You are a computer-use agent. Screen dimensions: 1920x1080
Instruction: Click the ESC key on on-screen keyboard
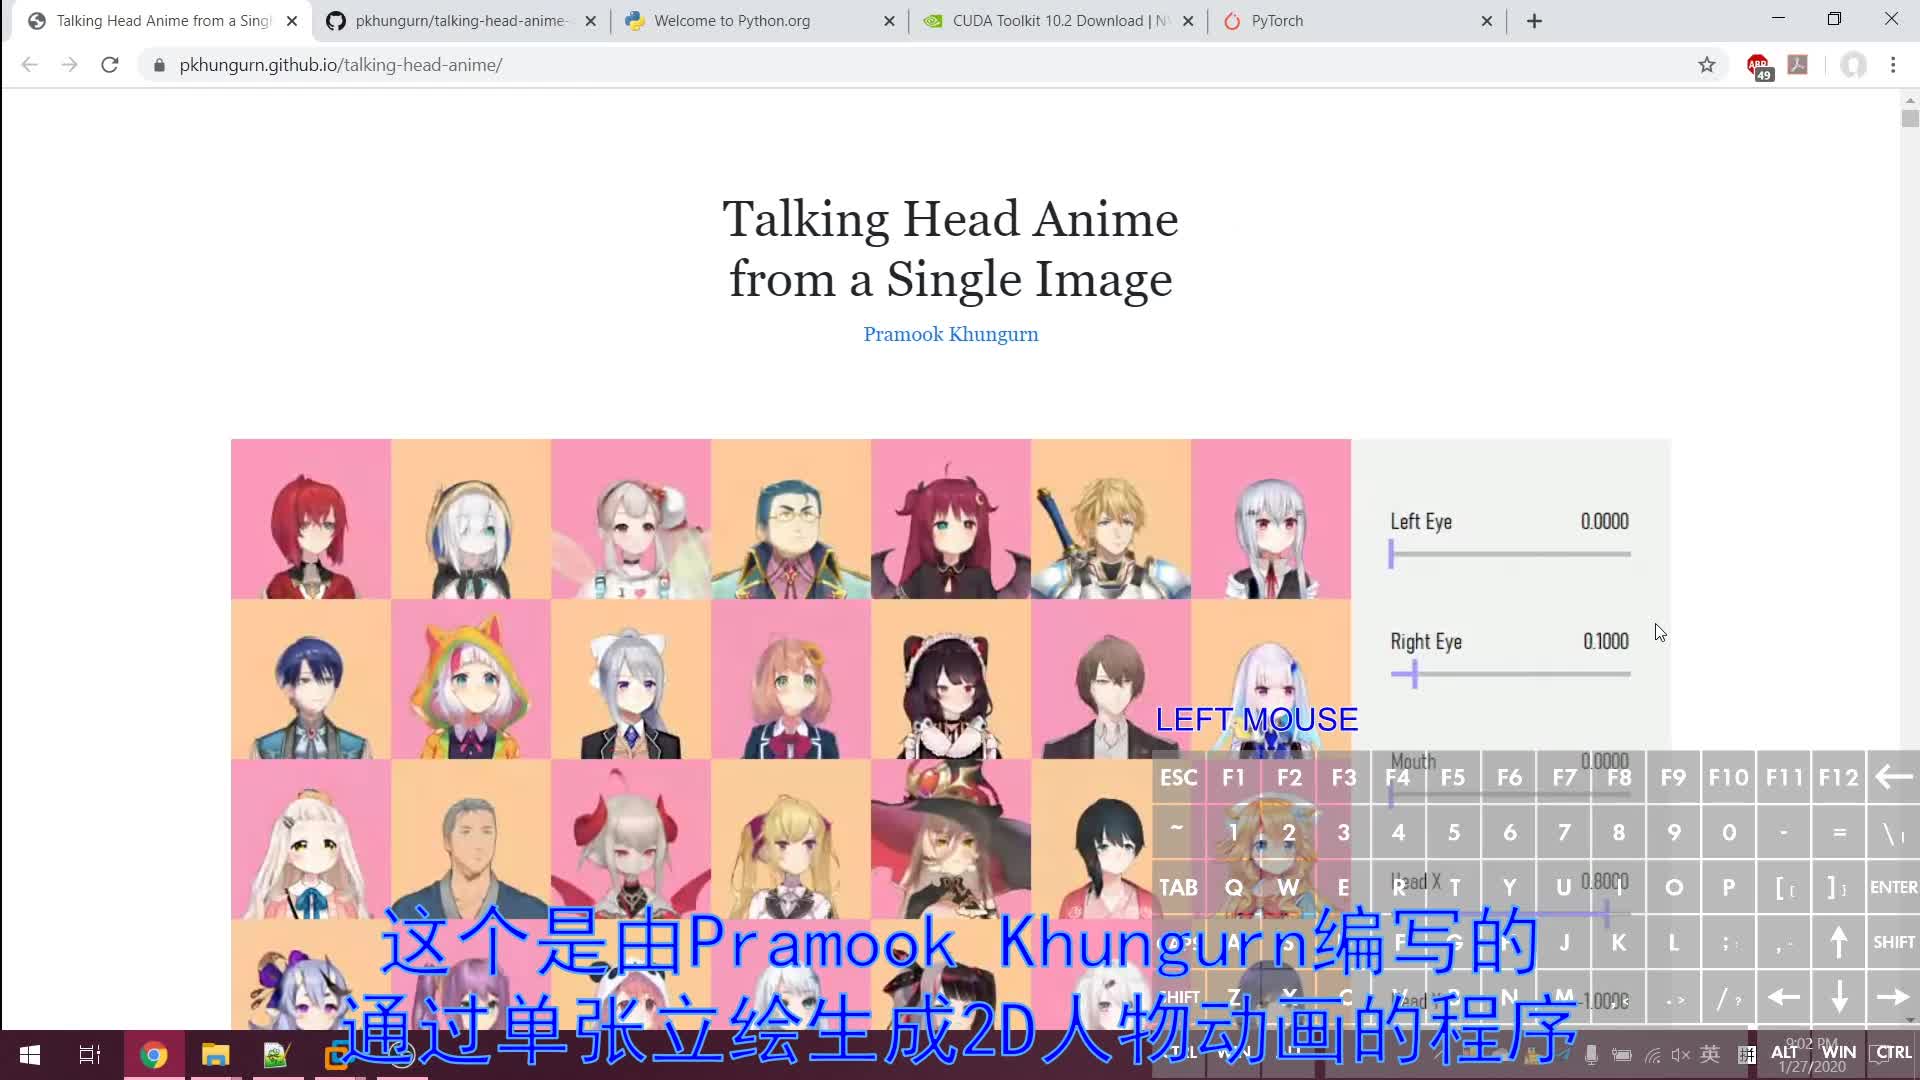pyautogui.click(x=1178, y=777)
